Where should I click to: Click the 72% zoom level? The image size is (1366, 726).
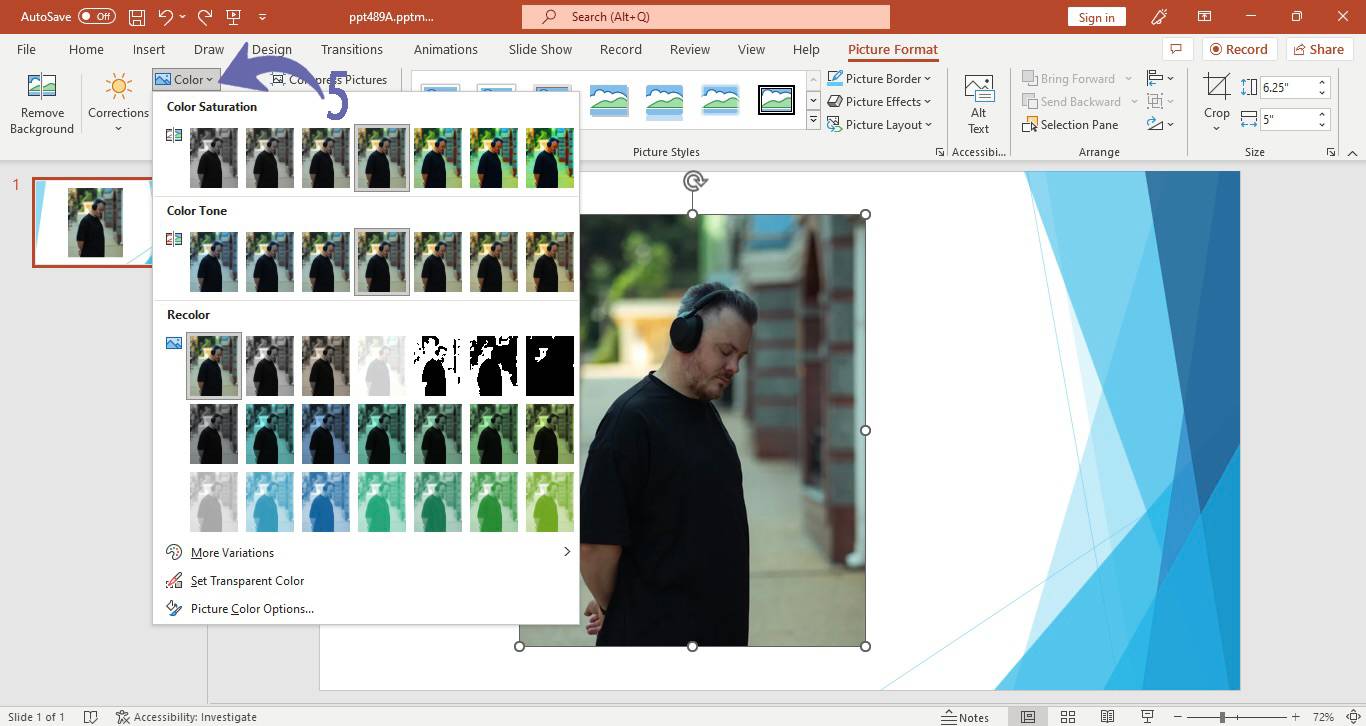(x=1322, y=717)
